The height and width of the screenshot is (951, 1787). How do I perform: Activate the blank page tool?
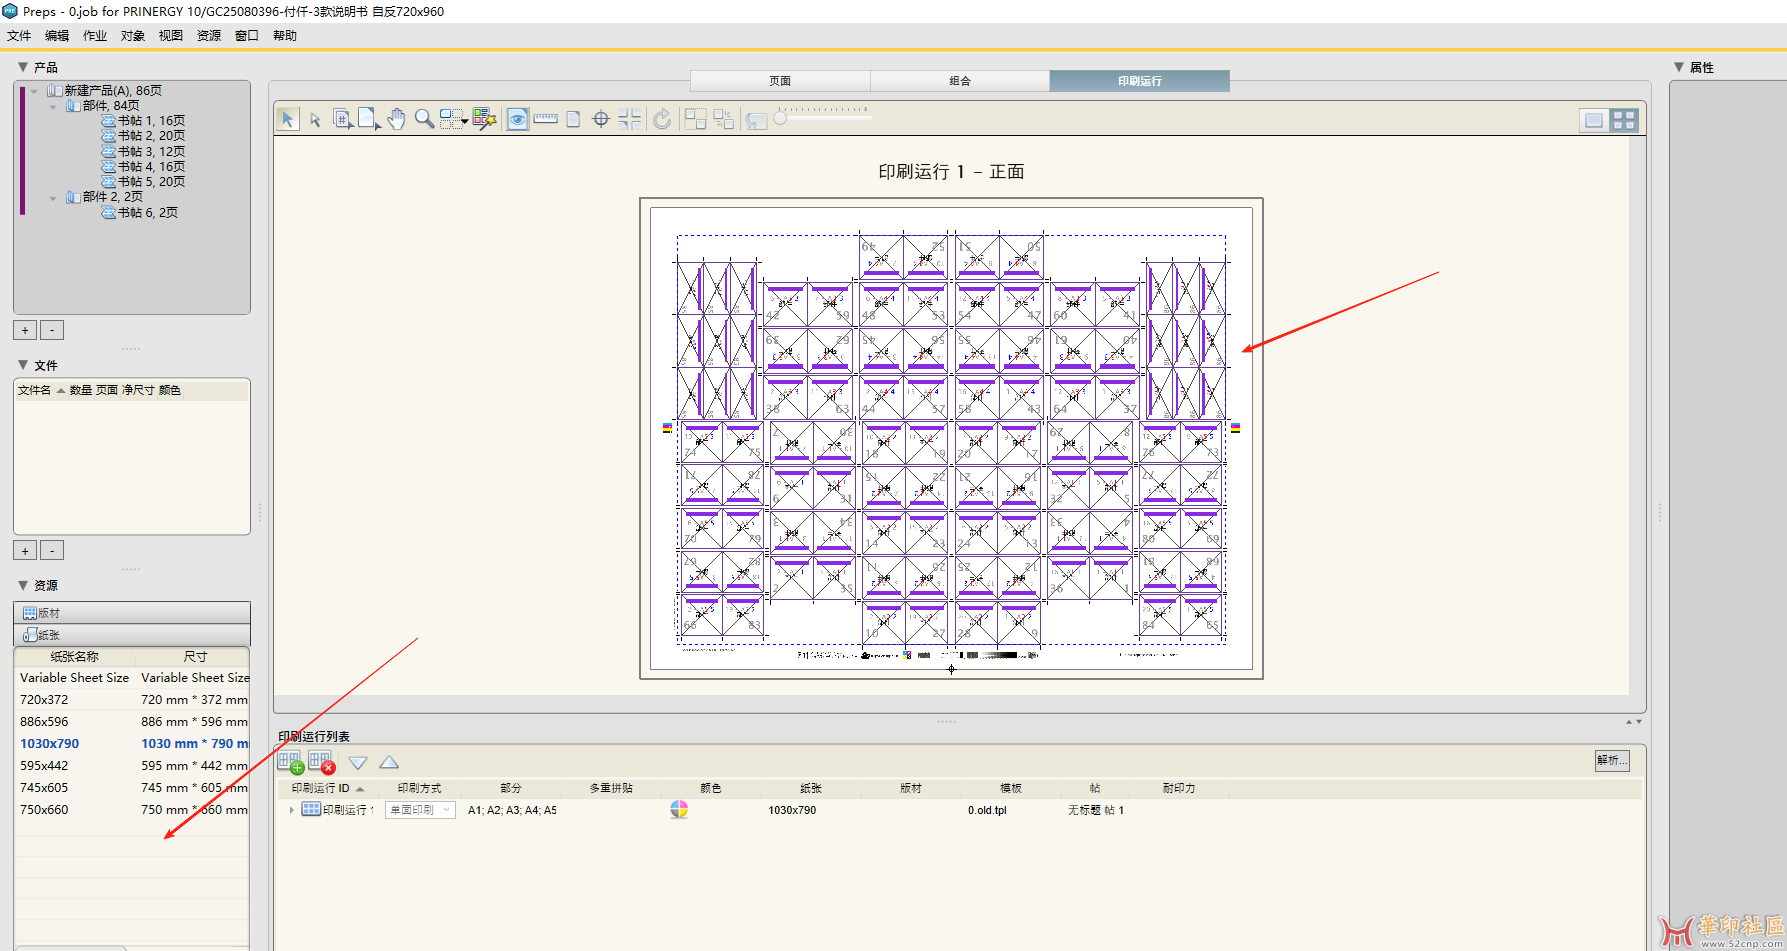369,120
